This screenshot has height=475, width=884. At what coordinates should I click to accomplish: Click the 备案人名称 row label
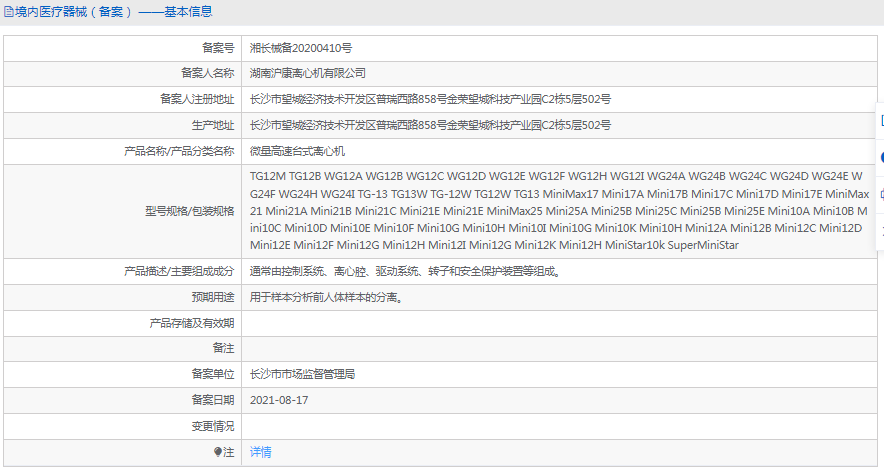coord(207,73)
